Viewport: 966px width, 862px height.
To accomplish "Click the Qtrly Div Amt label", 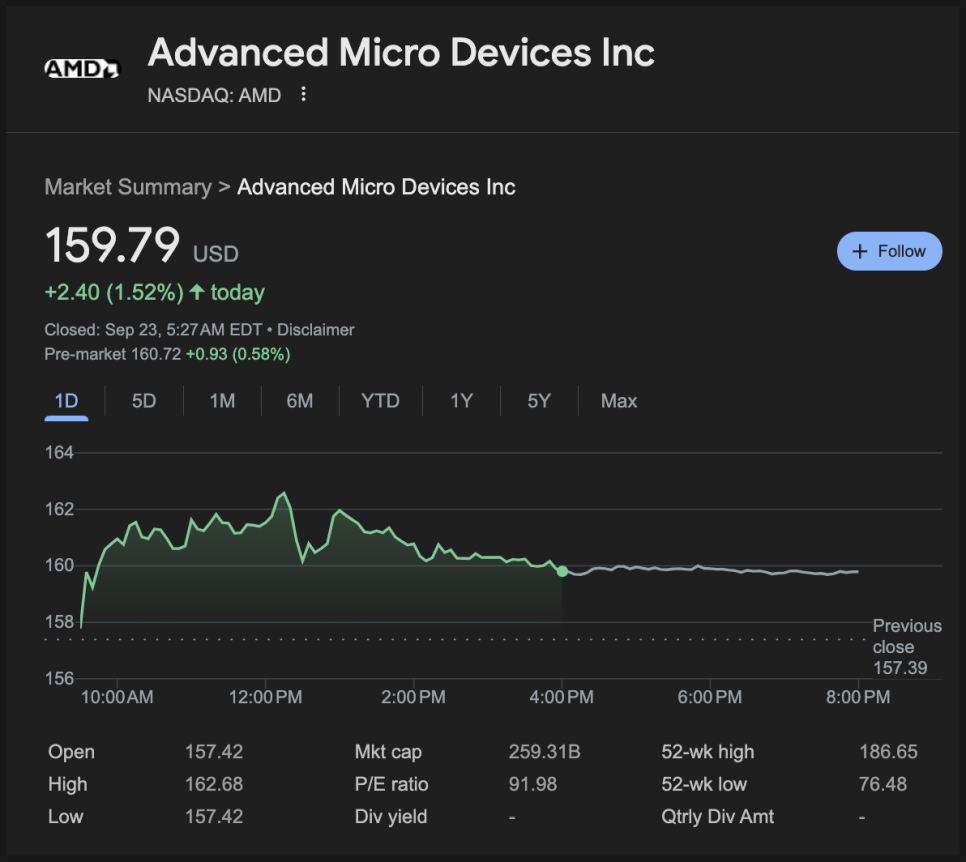I will pyautogui.click(x=717, y=816).
